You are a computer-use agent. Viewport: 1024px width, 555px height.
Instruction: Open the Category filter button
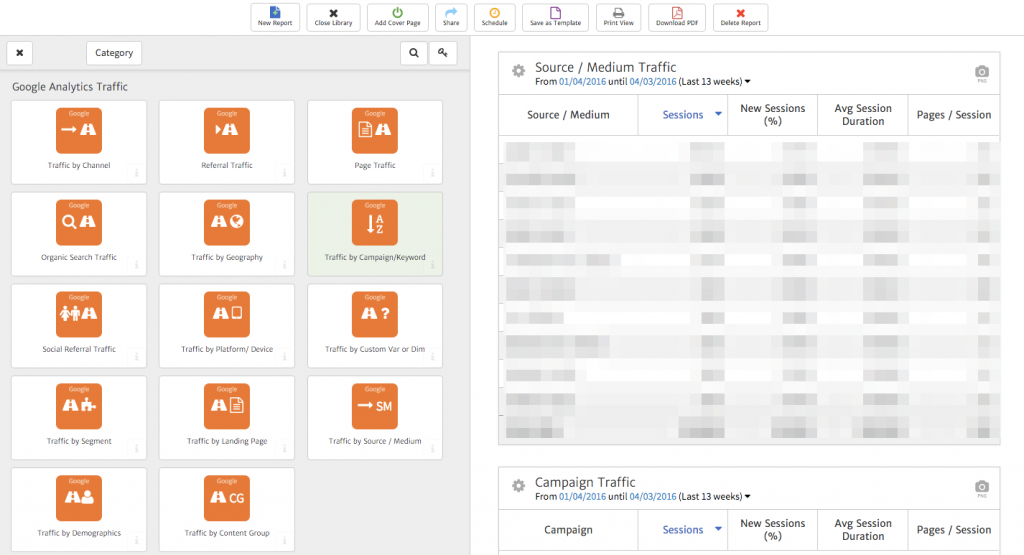coord(114,53)
